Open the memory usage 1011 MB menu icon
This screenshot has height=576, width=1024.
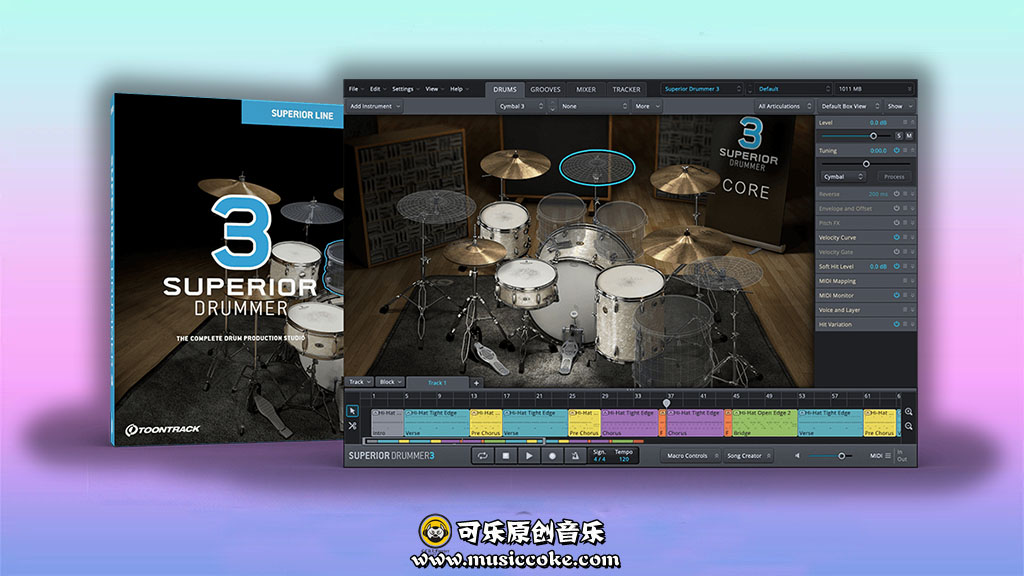[x=909, y=89]
